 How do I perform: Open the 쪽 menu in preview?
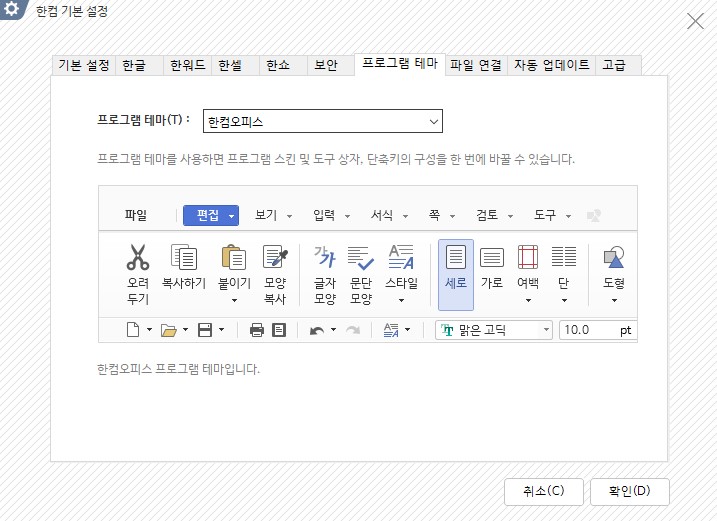pos(442,215)
